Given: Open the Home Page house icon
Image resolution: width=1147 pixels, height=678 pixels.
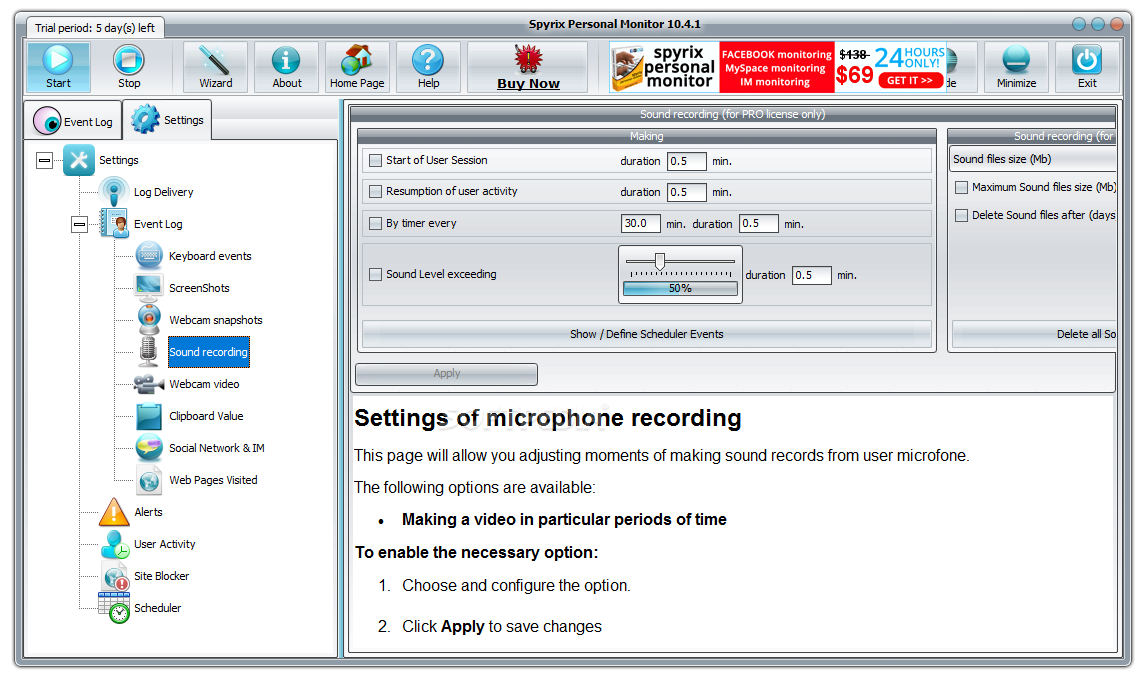Looking at the screenshot, I should point(357,60).
